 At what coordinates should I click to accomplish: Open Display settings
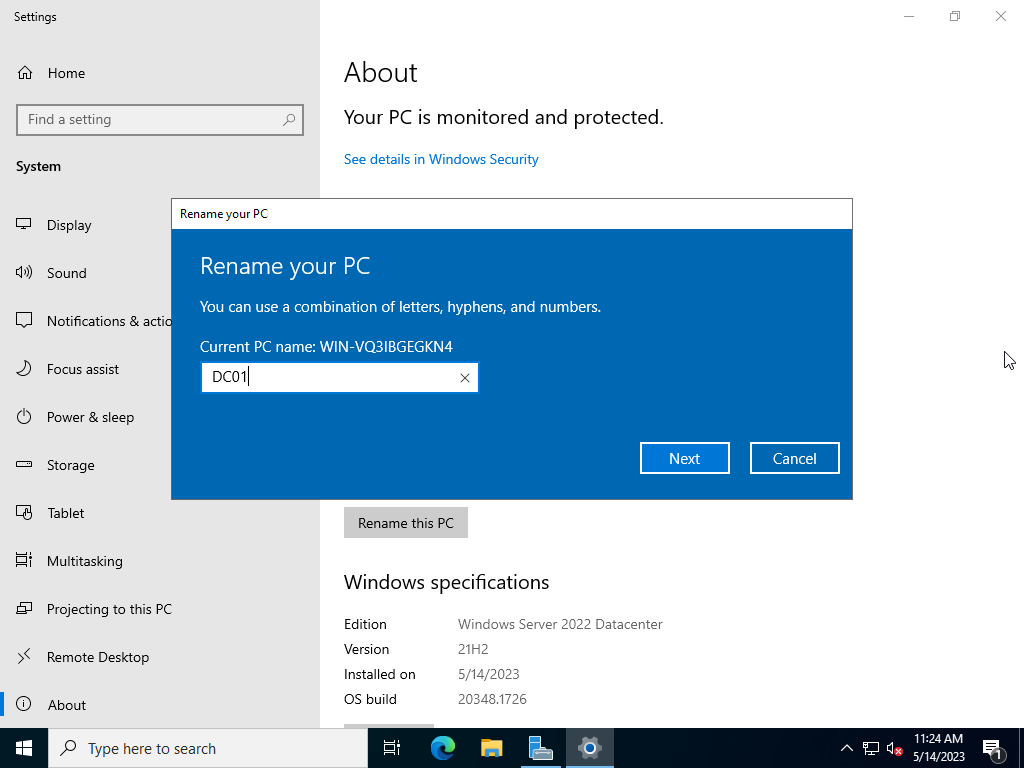[69, 225]
